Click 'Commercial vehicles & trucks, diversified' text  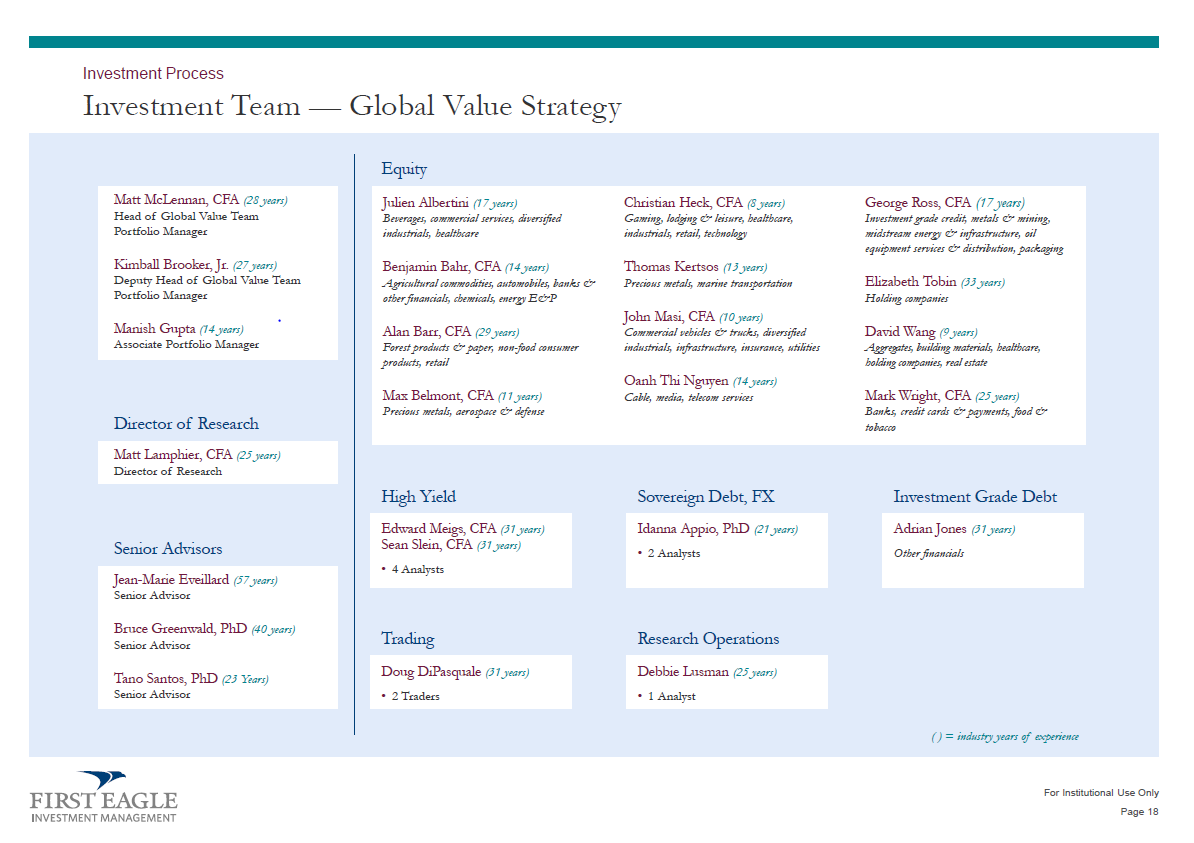[x=714, y=332]
